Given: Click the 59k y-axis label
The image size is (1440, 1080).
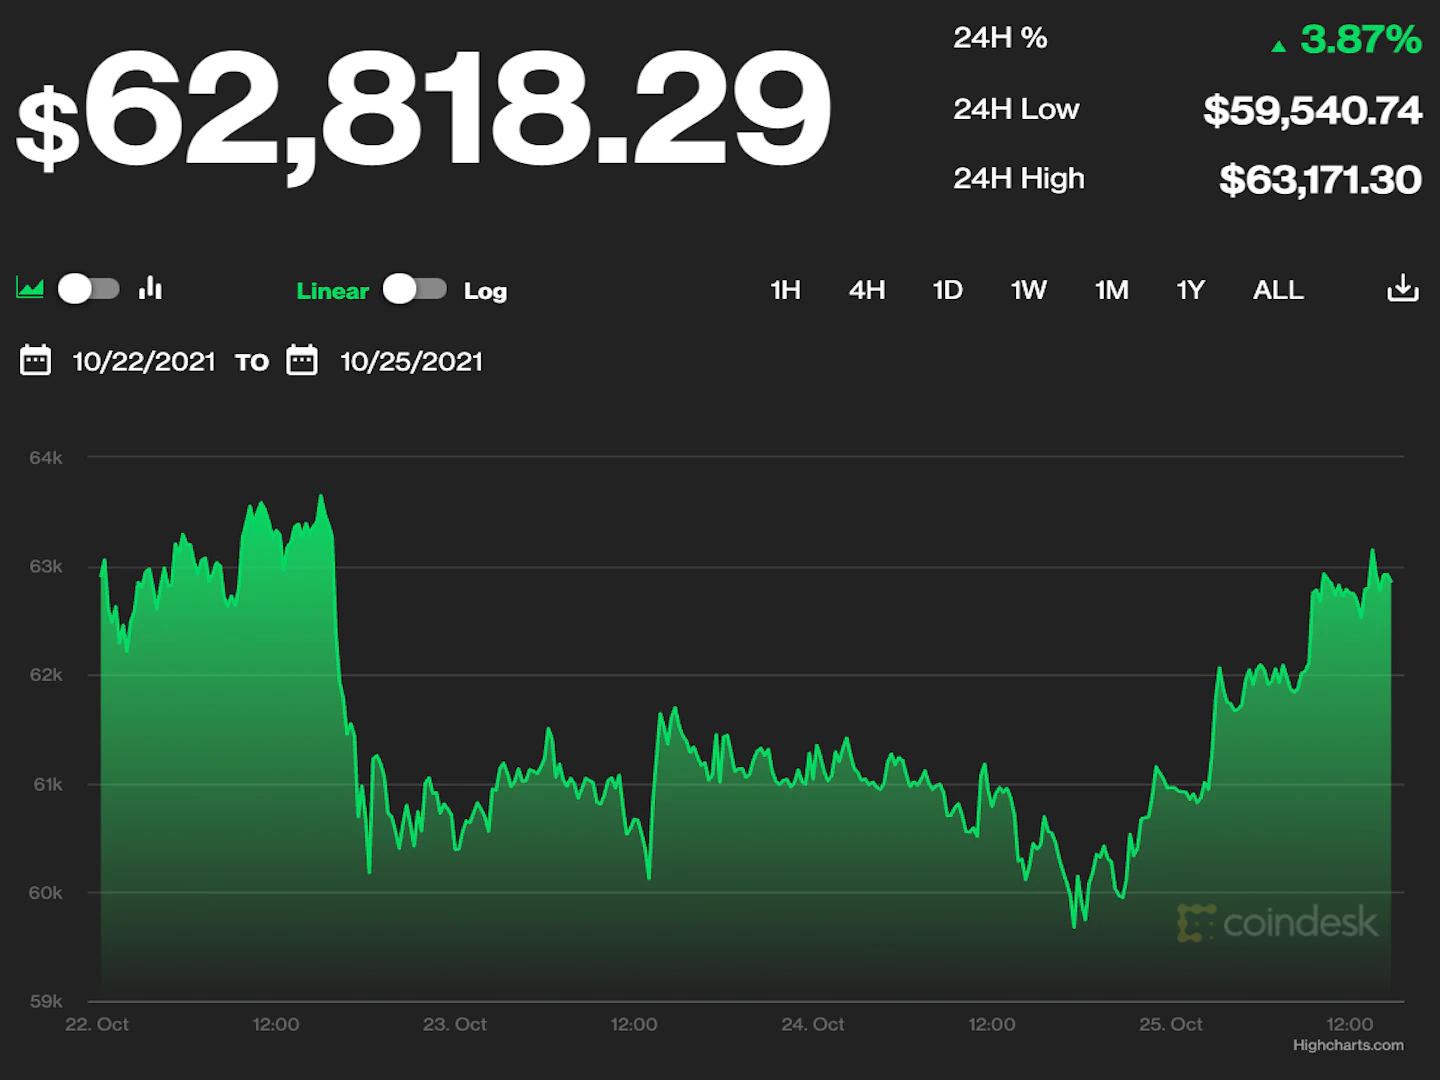Looking at the screenshot, I should [46, 1001].
